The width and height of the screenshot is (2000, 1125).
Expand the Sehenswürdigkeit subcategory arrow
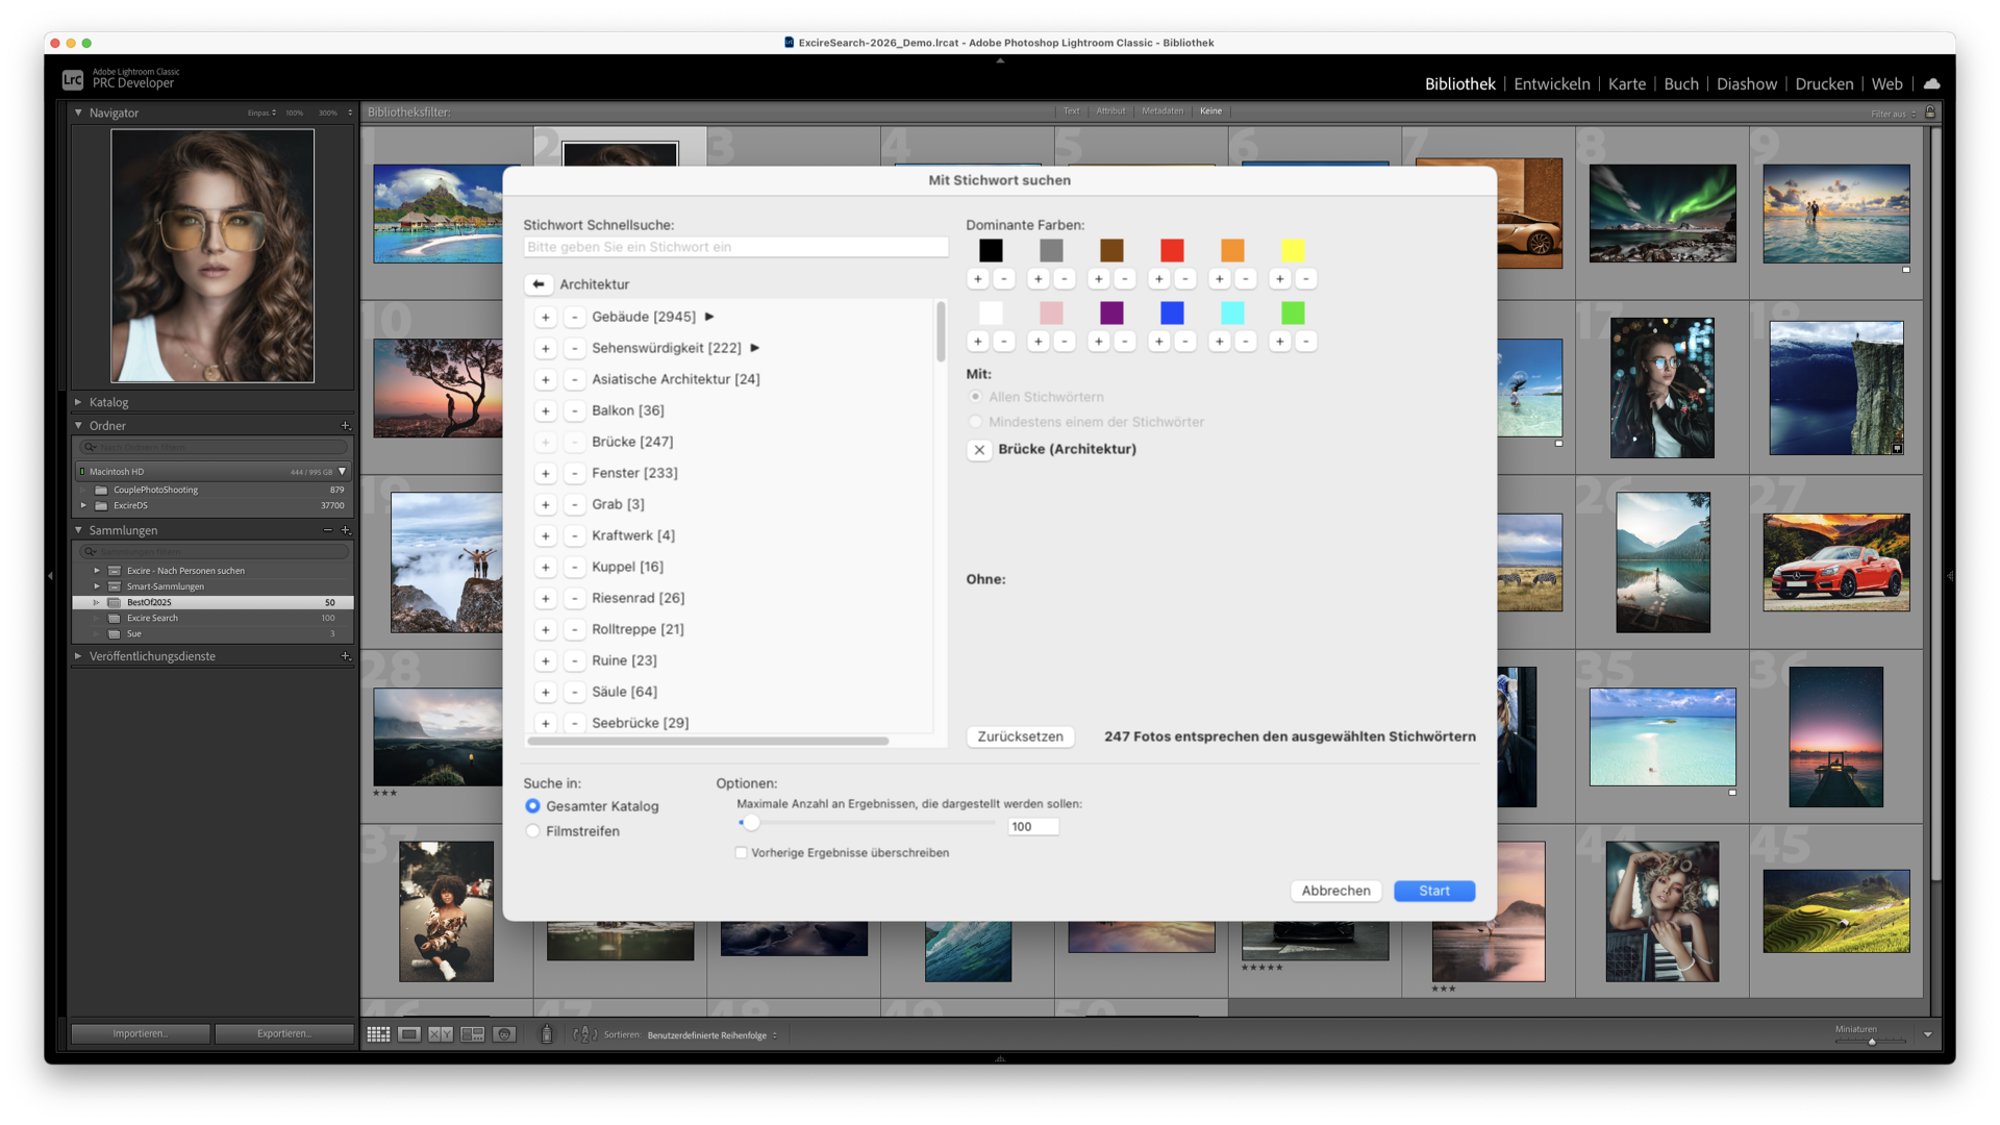click(x=755, y=348)
